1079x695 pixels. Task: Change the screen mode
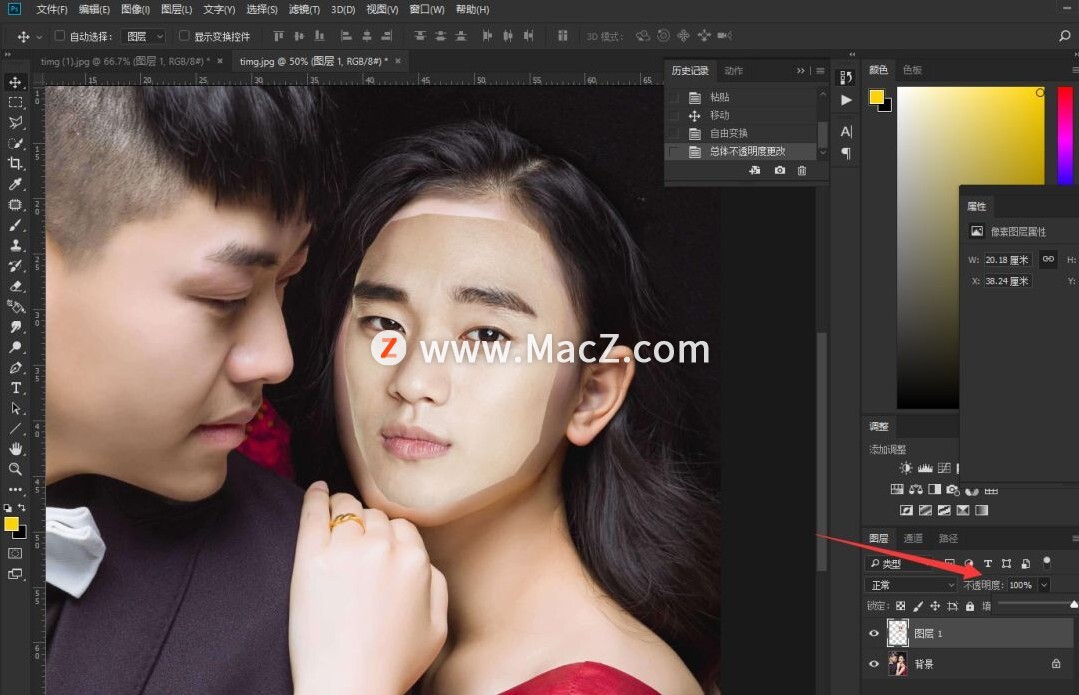[x=15, y=574]
